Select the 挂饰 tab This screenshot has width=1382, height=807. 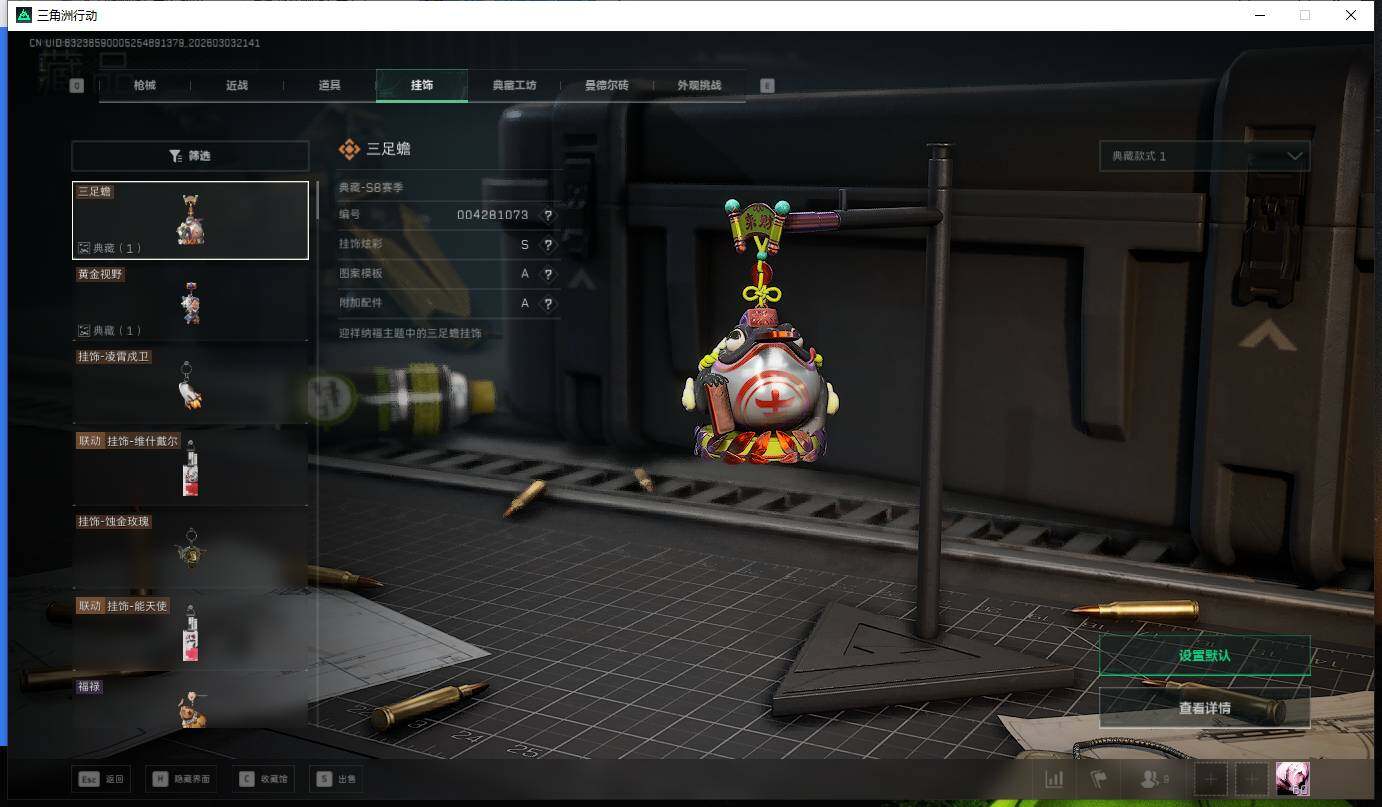tap(422, 86)
